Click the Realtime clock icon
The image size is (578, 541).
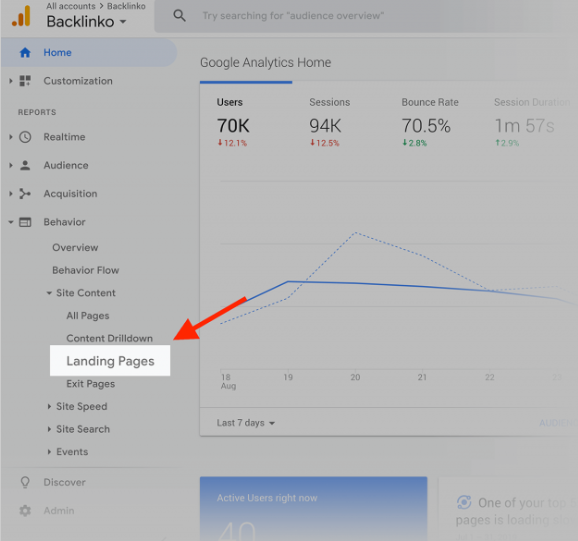pyautogui.click(x=25, y=137)
